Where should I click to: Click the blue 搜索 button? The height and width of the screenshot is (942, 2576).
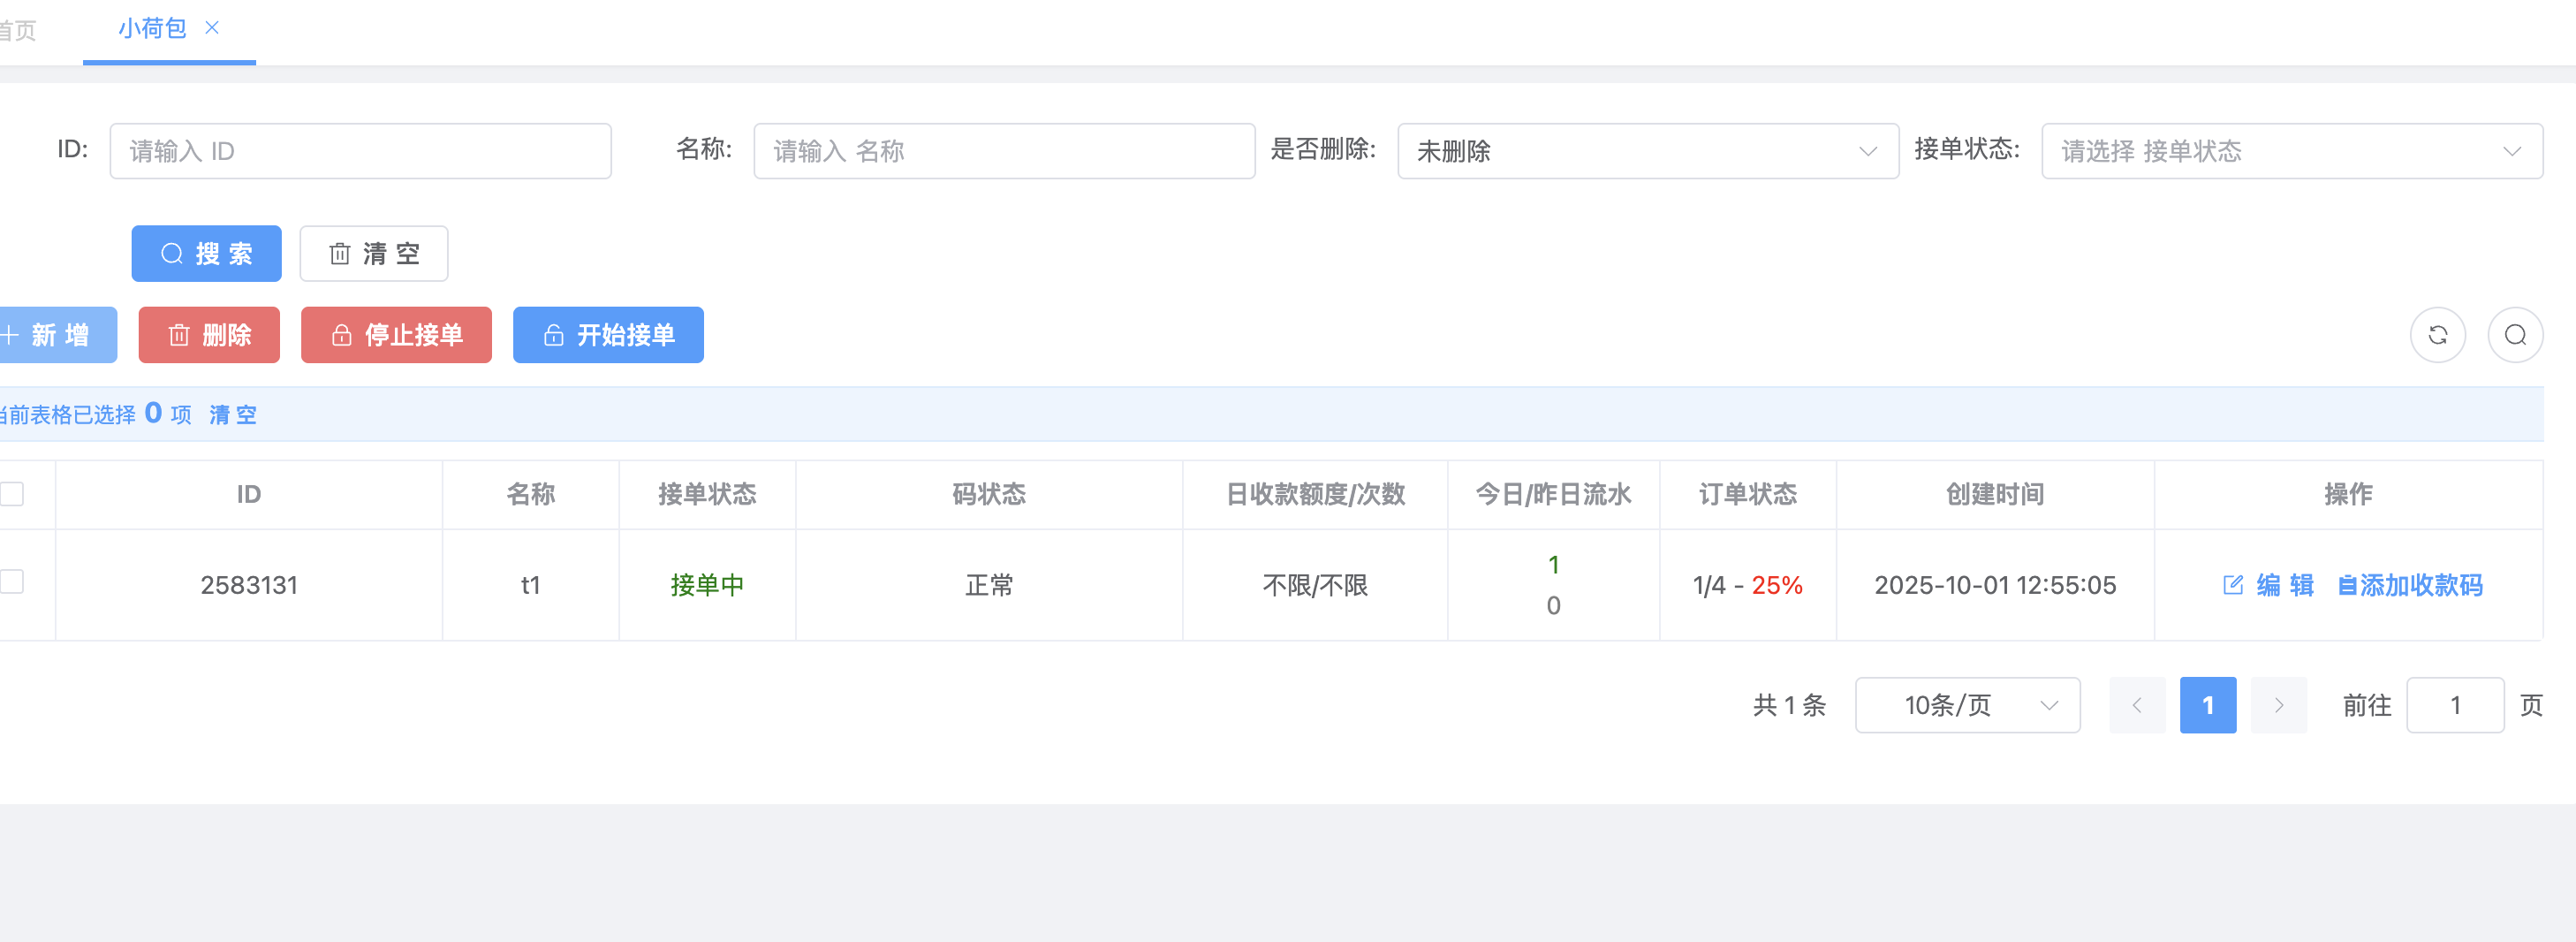click(206, 254)
